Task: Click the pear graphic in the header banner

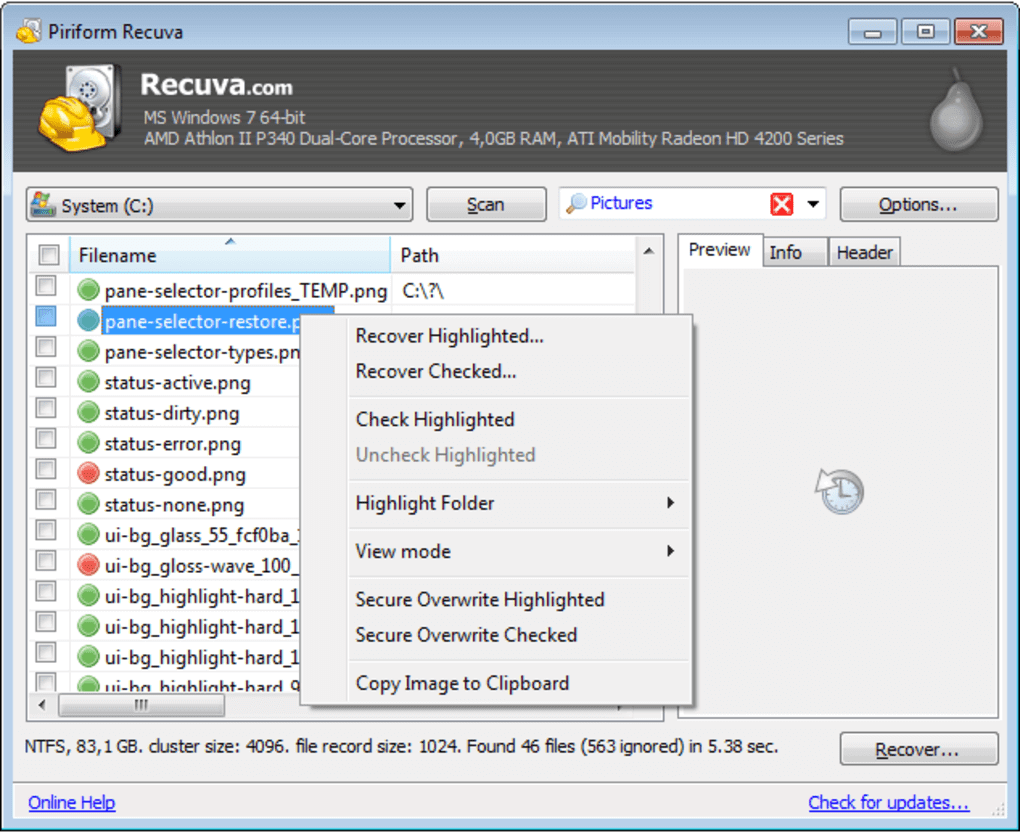Action: (955, 110)
